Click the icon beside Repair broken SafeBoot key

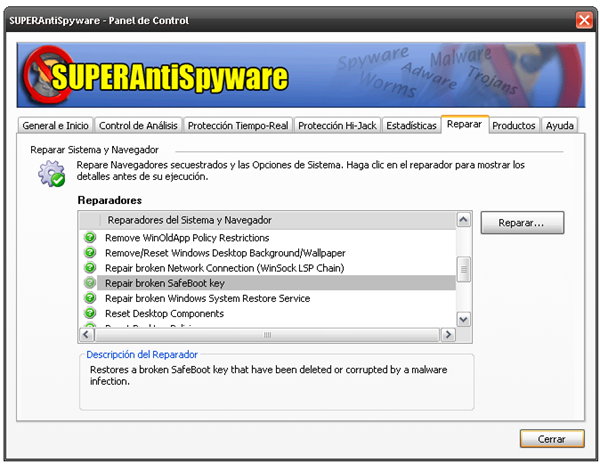click(x=90, y=283)
